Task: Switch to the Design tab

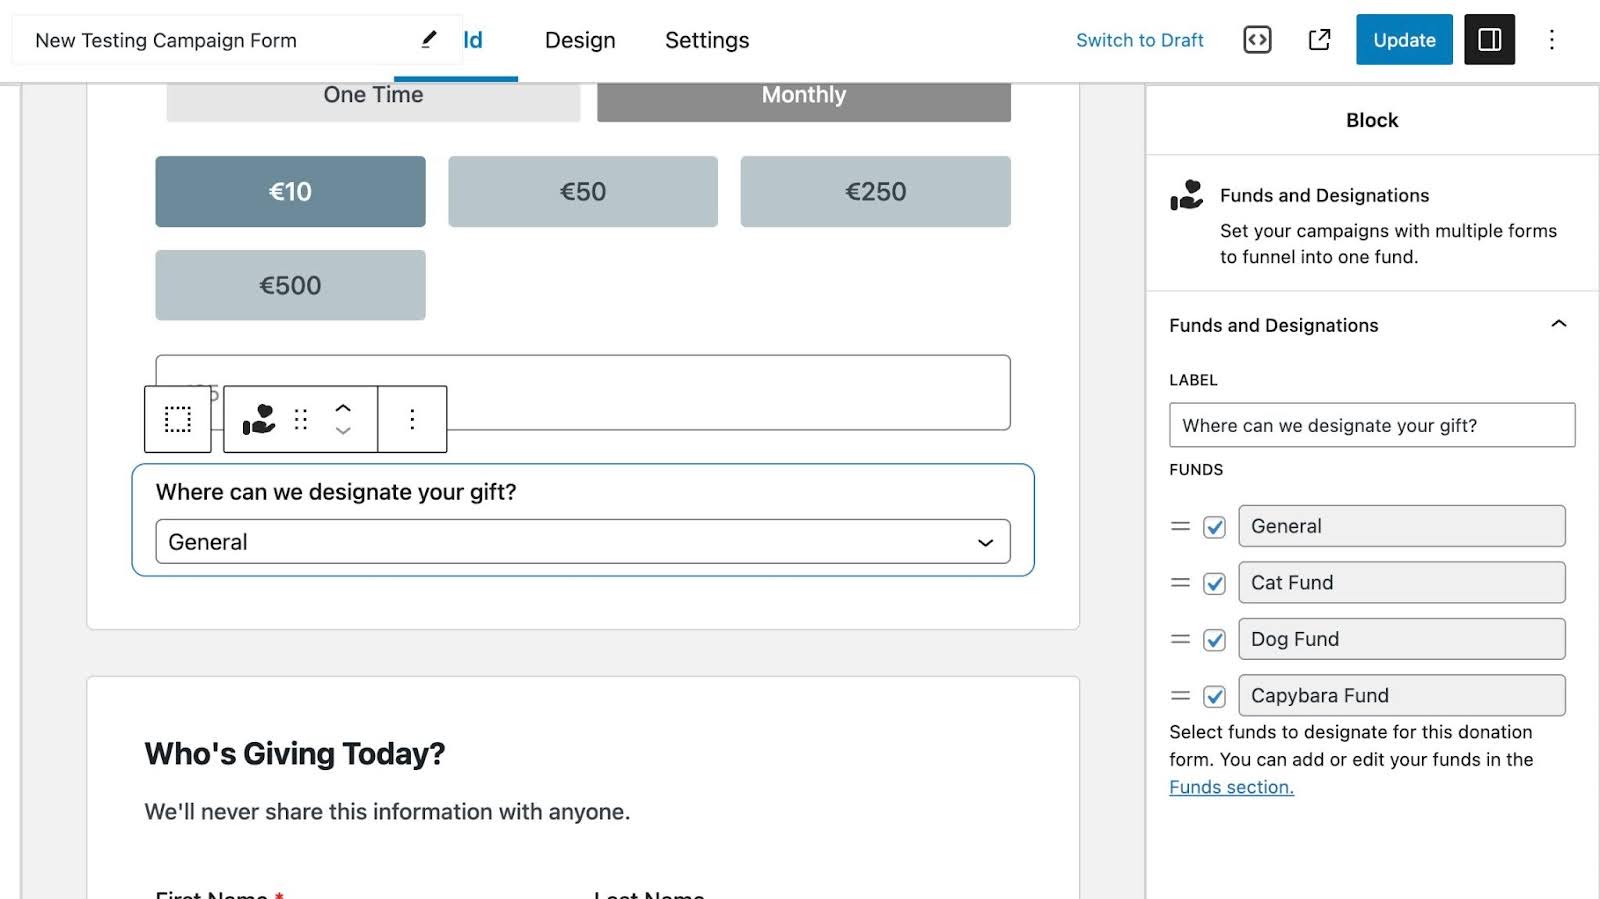Action: click(x=580, y=40)
